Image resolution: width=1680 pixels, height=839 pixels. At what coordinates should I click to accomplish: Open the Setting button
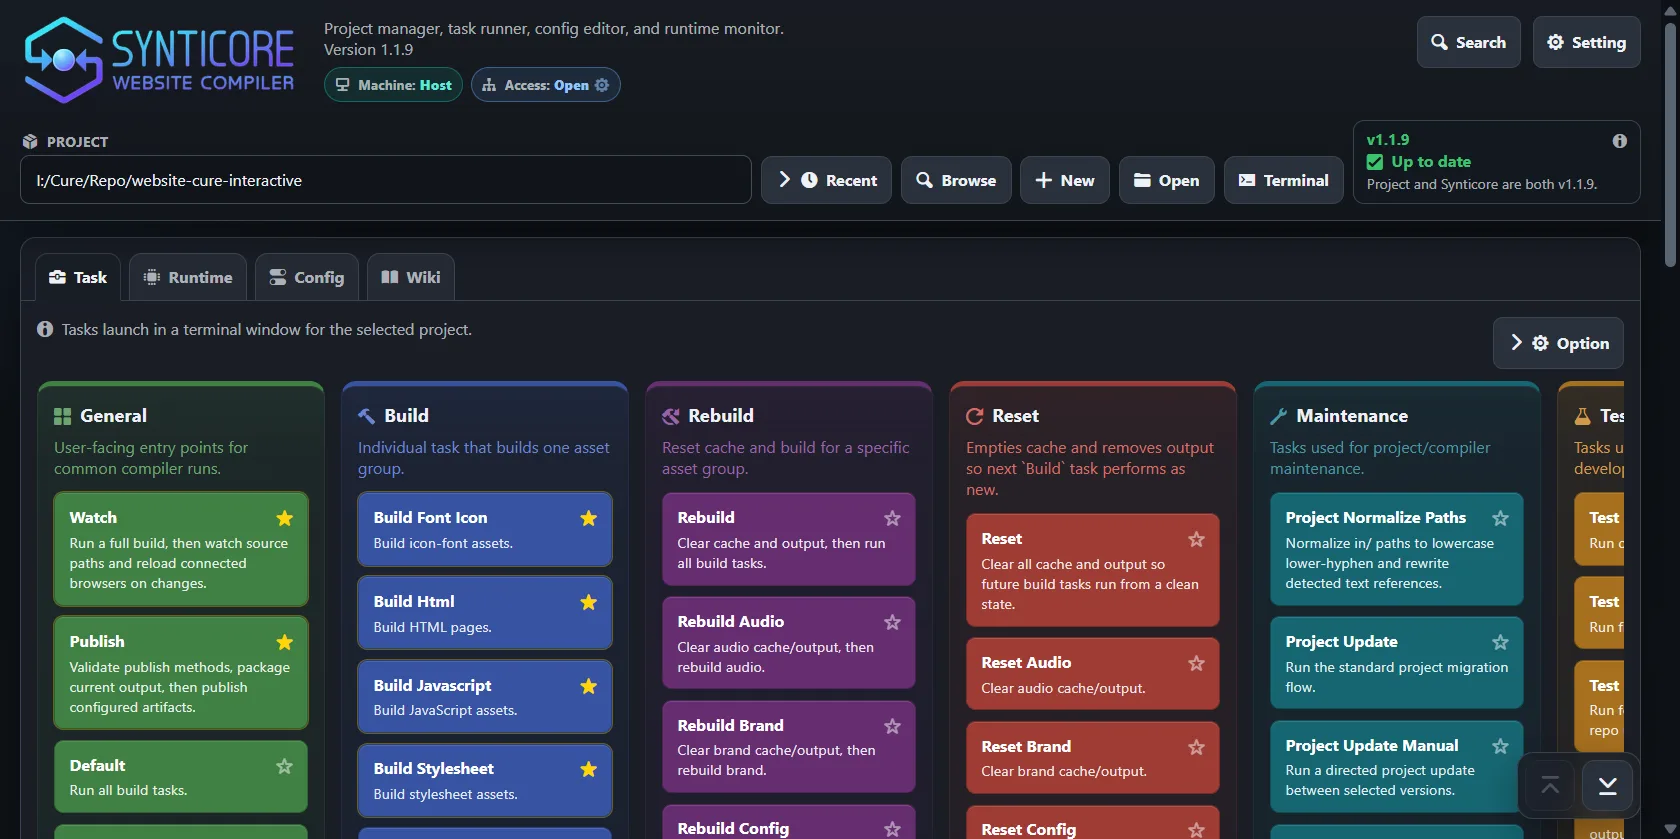(1587, 42)
